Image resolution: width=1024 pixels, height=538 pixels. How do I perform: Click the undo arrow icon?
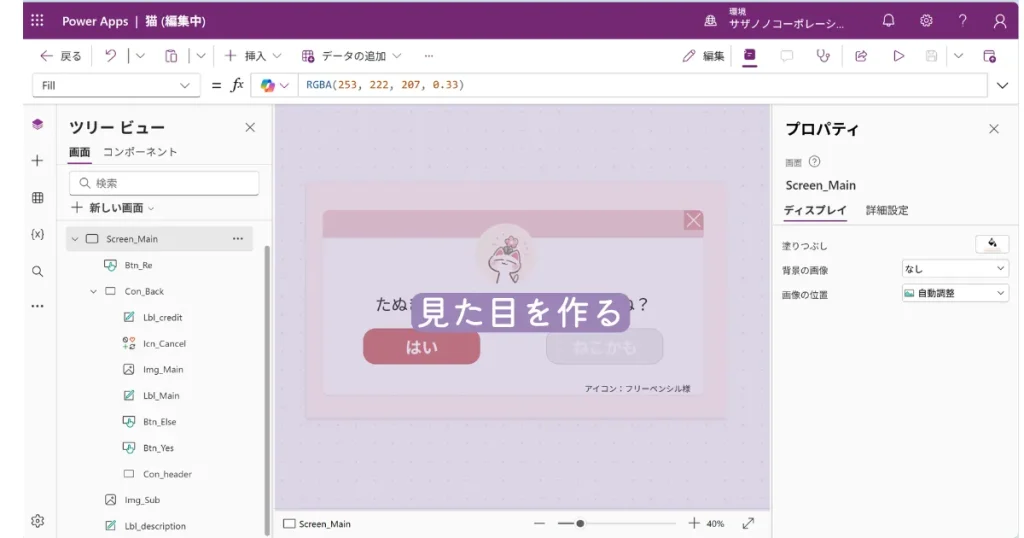pyautogui.click(x=111, y=56)
